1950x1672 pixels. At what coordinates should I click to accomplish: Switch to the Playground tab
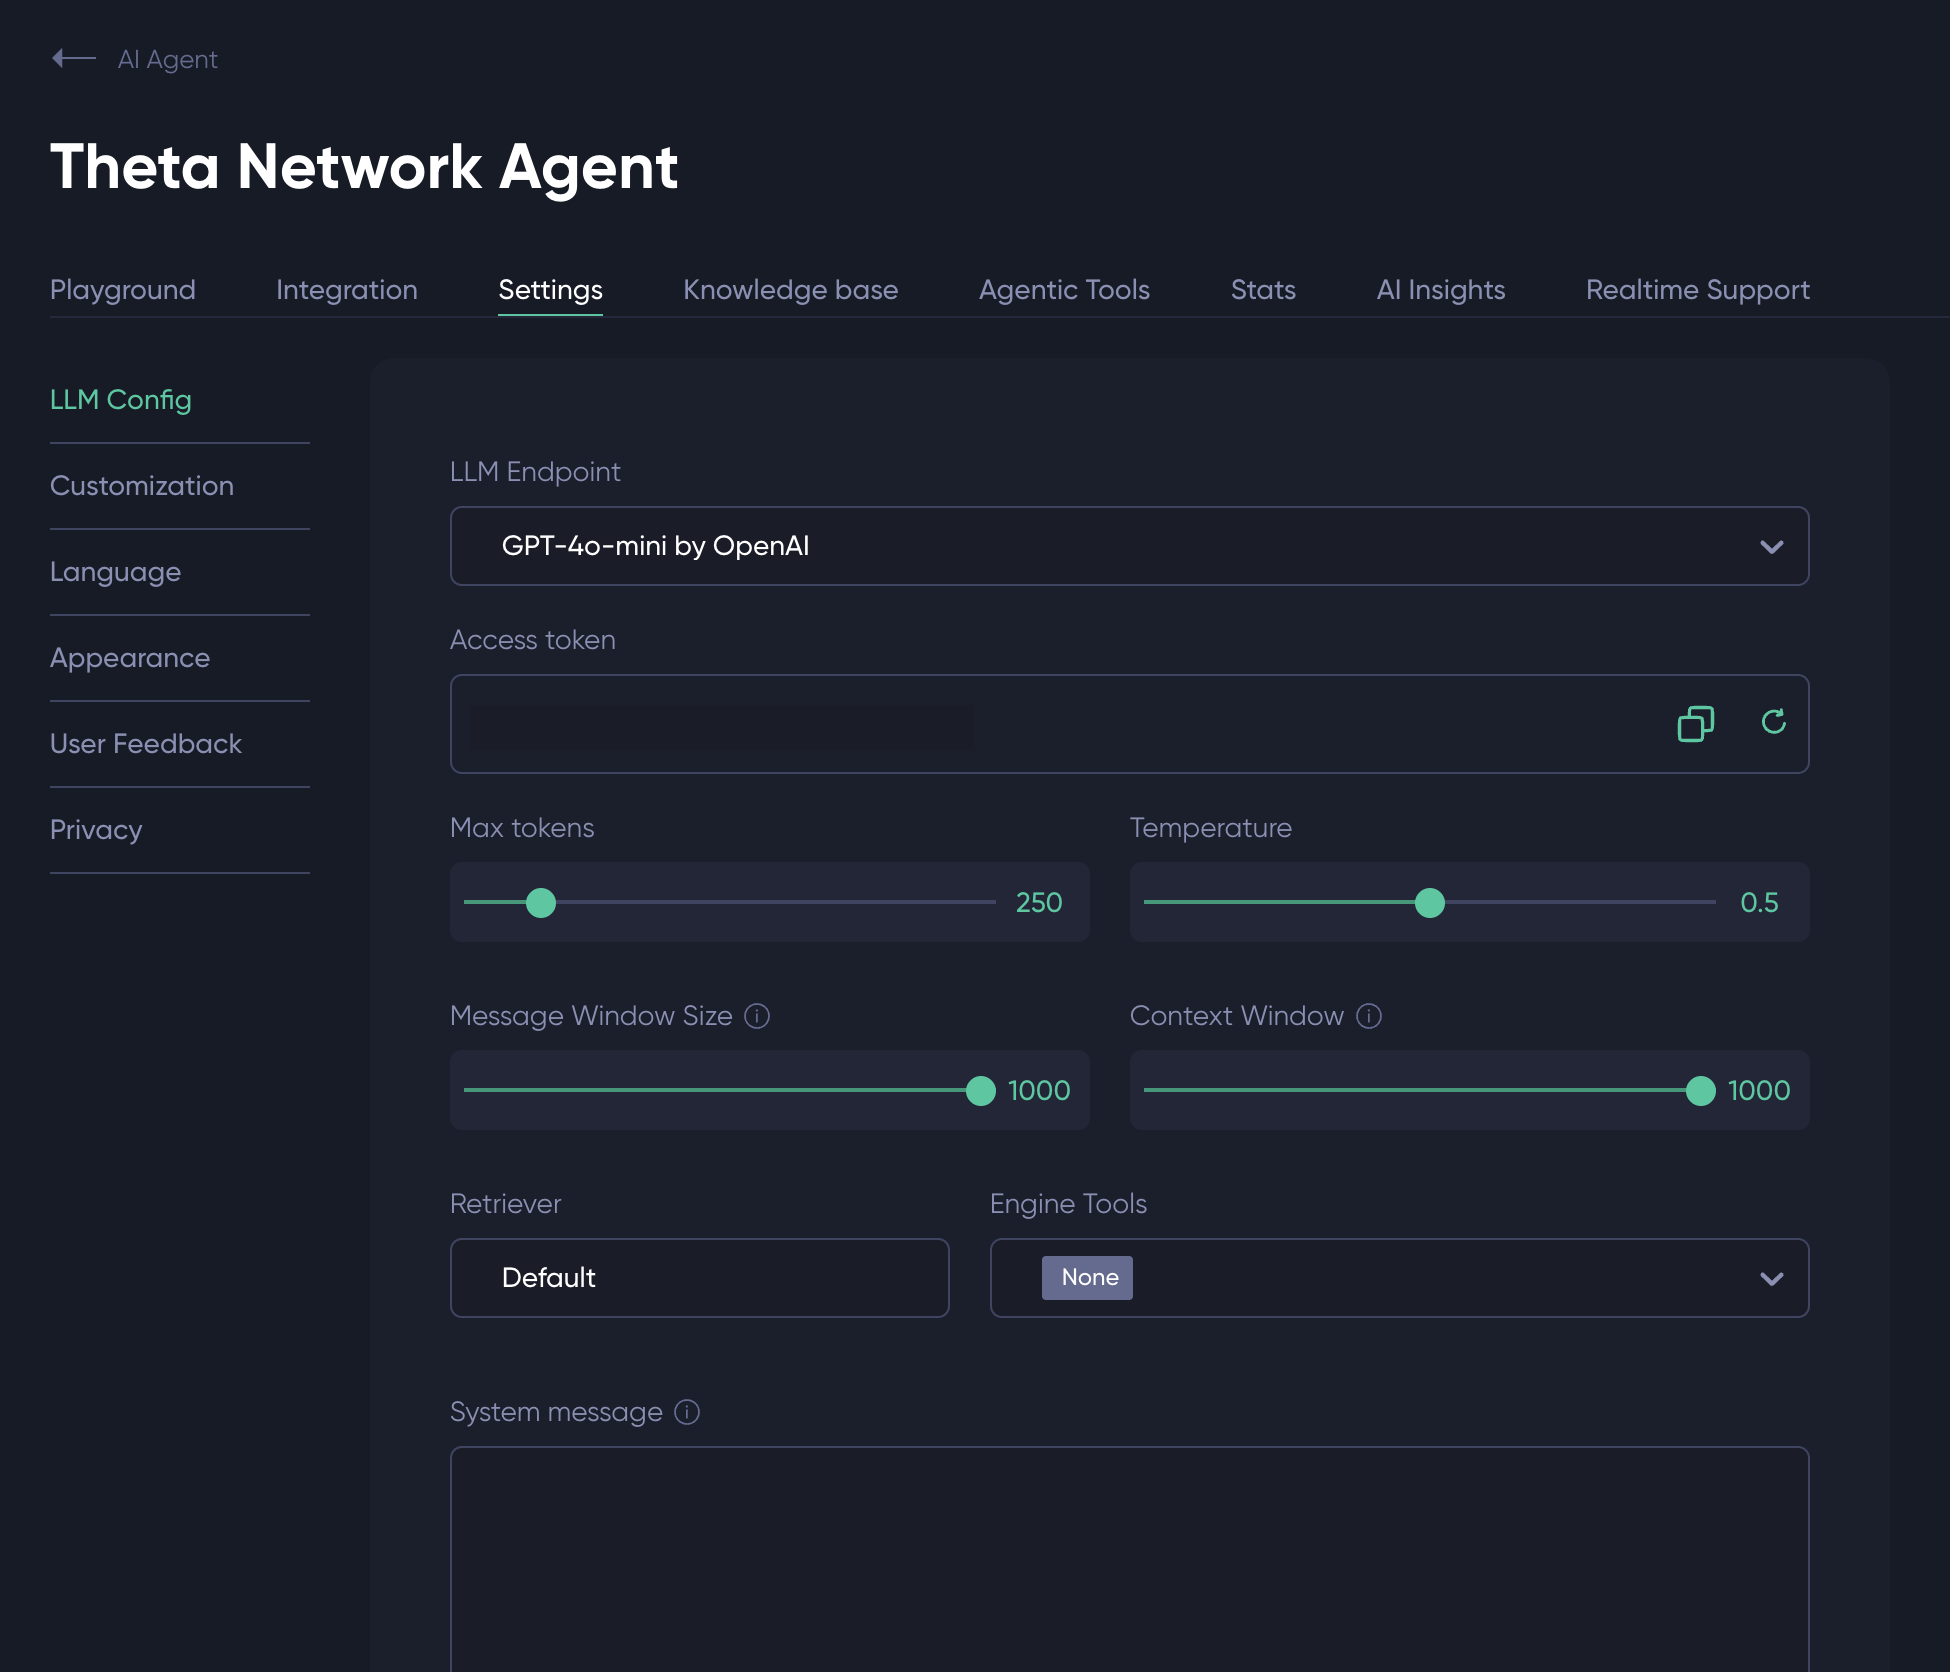(123, 290)
